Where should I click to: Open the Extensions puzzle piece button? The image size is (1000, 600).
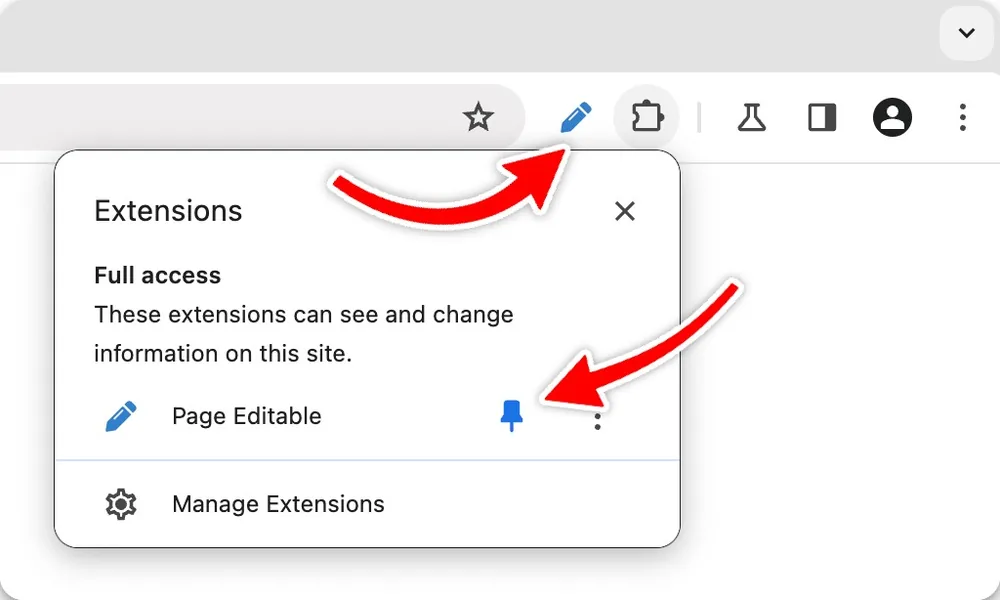(647, 117)
